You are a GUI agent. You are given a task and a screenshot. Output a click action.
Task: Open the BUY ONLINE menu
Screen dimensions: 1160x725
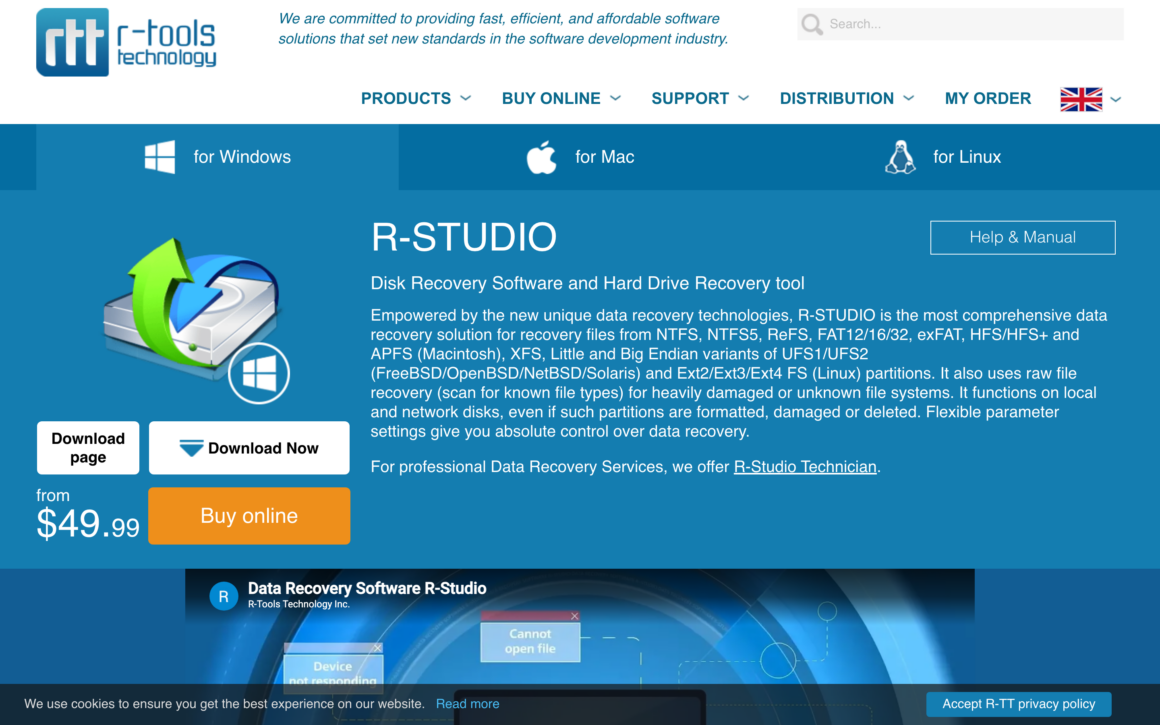click(551, 98)
